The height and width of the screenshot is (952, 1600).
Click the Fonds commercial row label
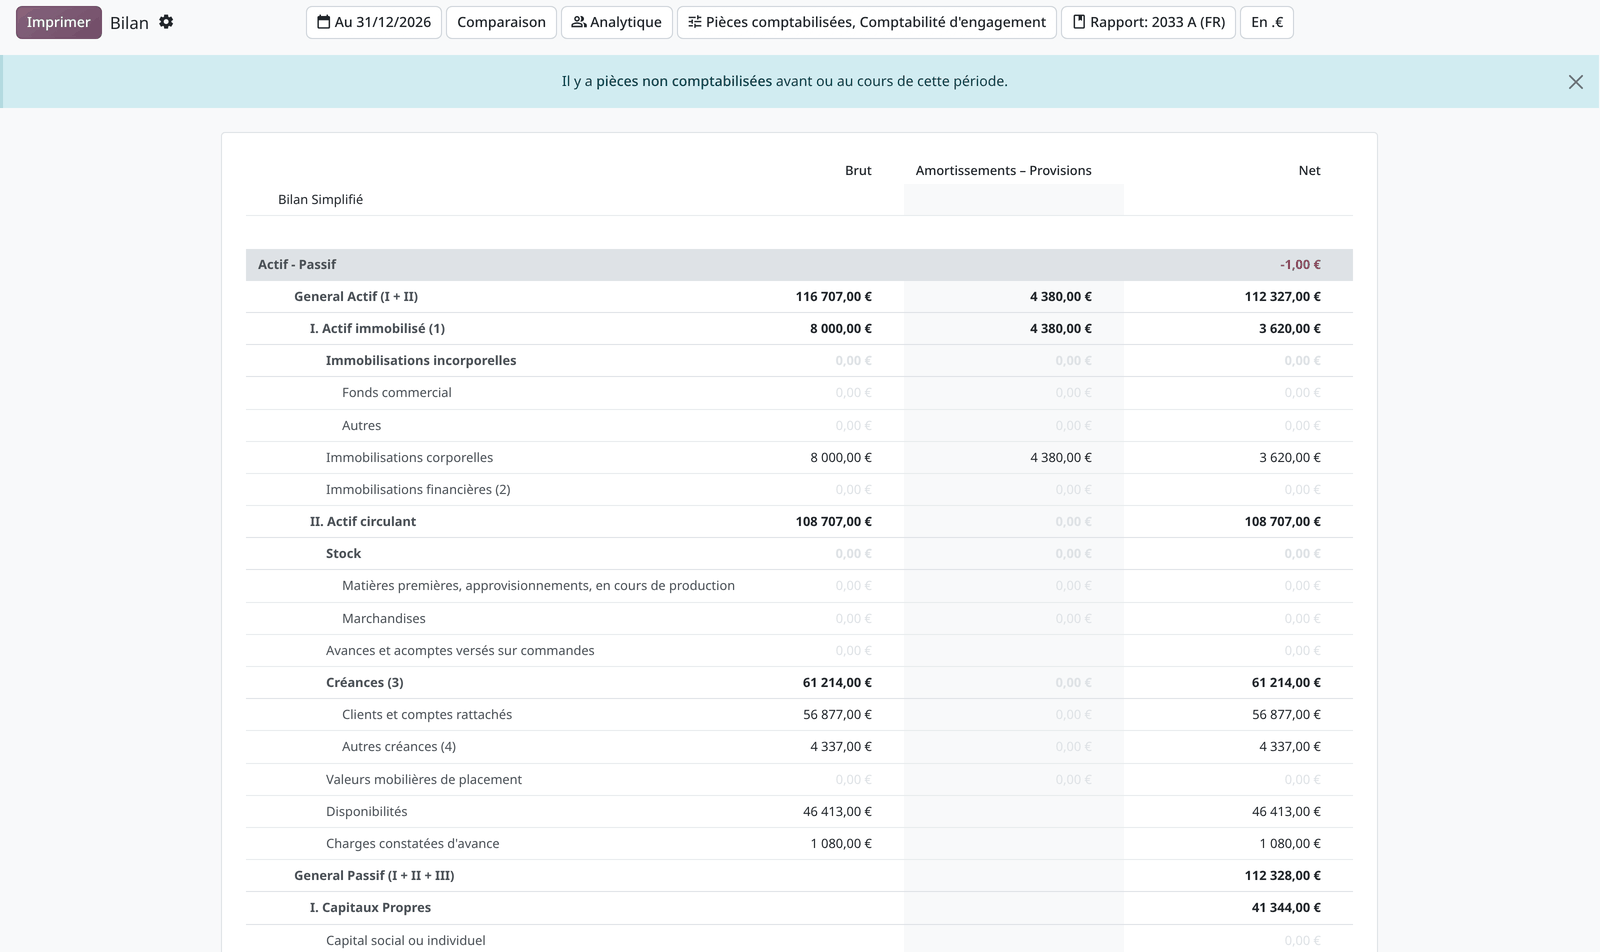[396, 393]
